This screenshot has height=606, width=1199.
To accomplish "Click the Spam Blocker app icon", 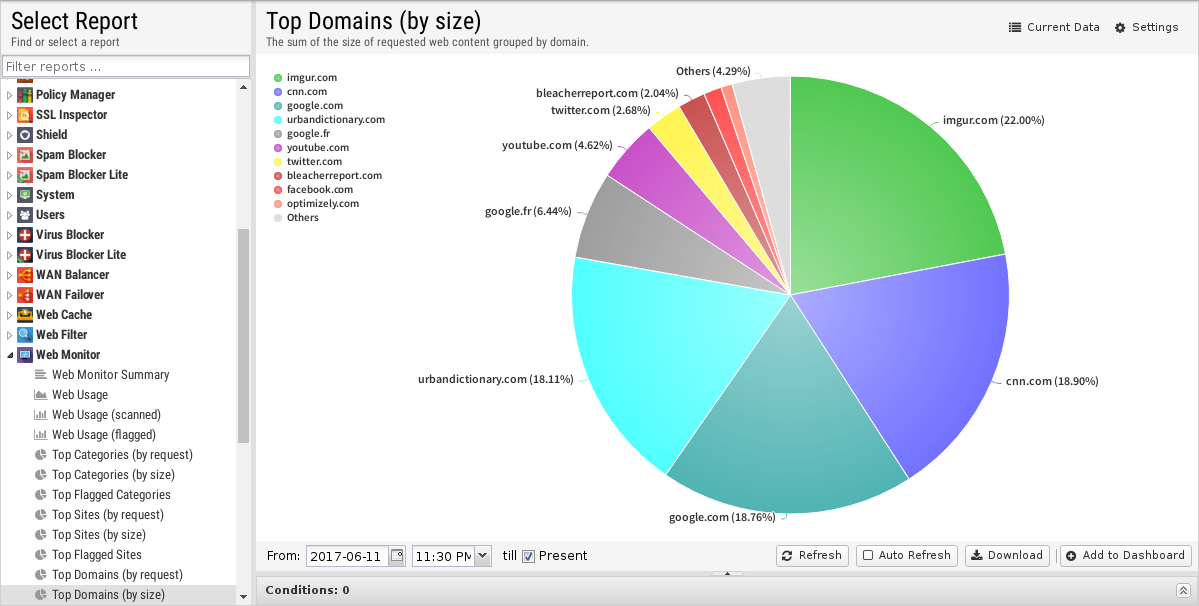I will (x=24, y=154).
